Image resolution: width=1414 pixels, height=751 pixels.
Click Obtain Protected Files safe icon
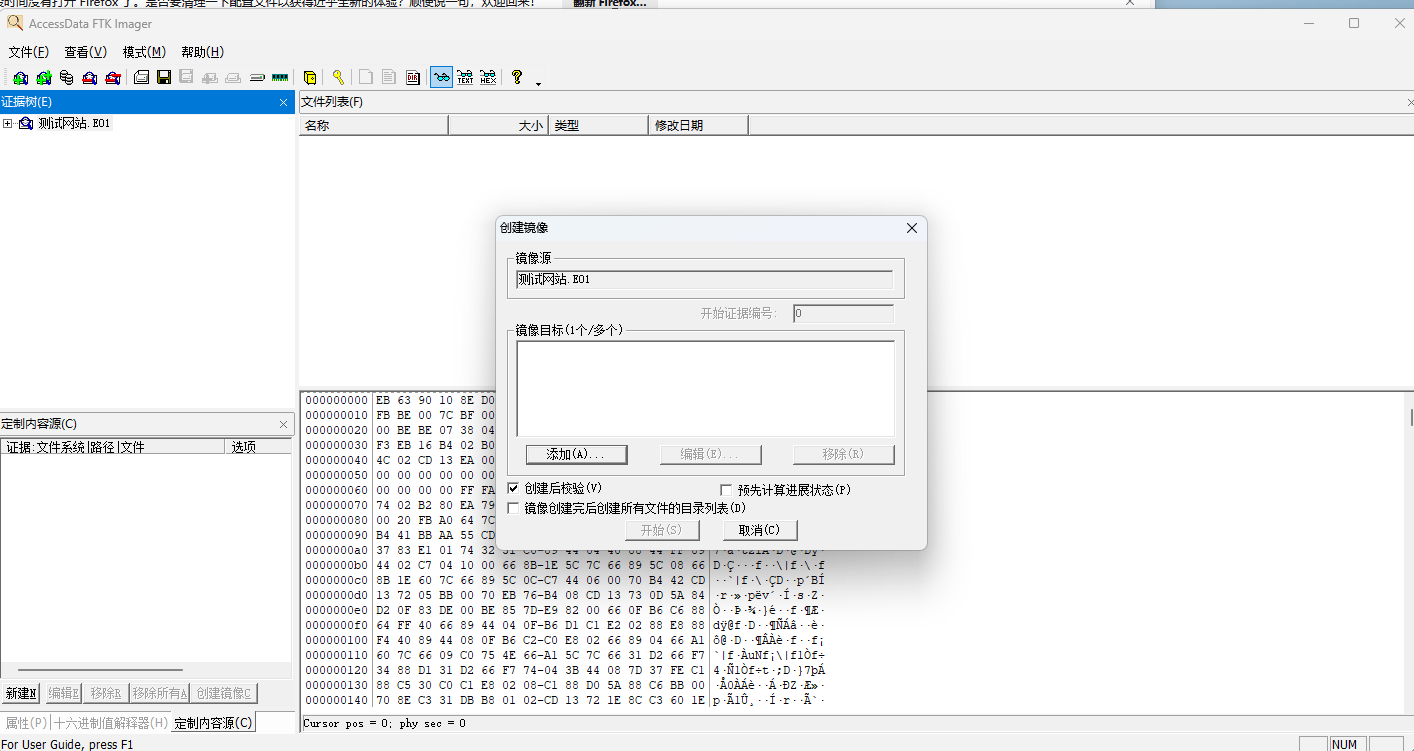310,77
